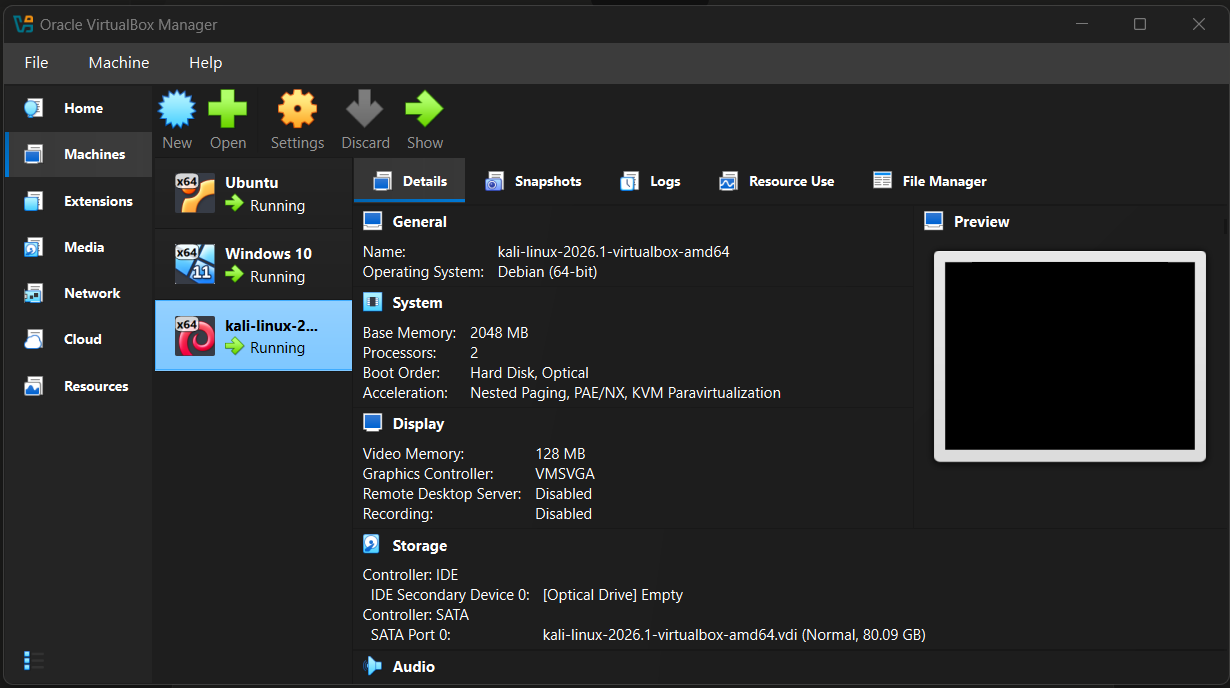Click the Ubuntu VM OS icon
1230x688 pixels.
(195, 193)
